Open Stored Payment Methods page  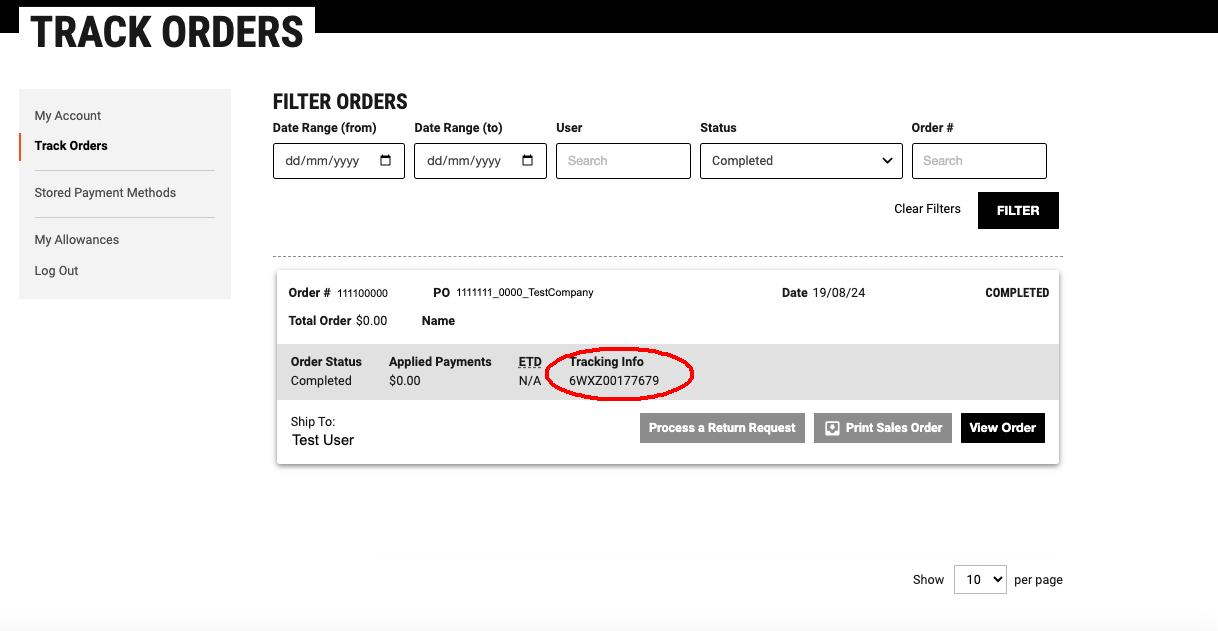[x=105, y=193]
